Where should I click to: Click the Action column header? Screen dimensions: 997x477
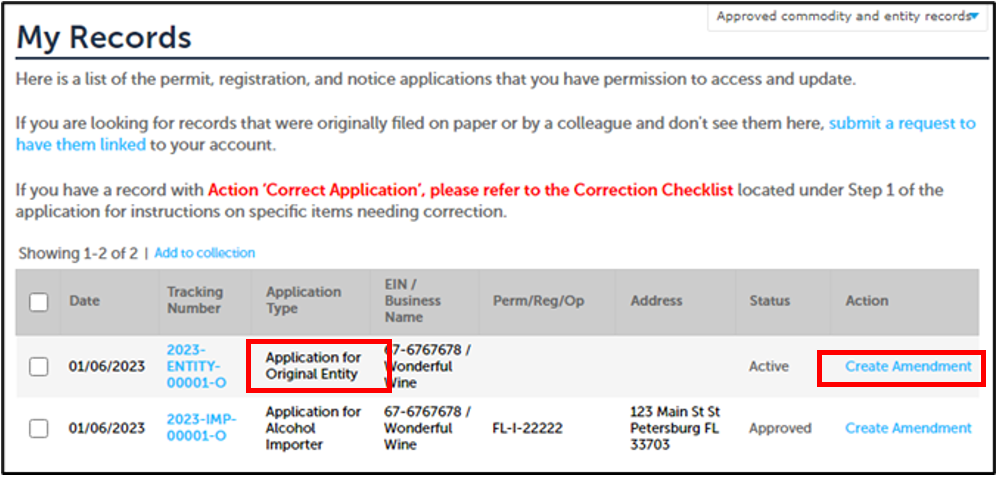coord(866,300)
